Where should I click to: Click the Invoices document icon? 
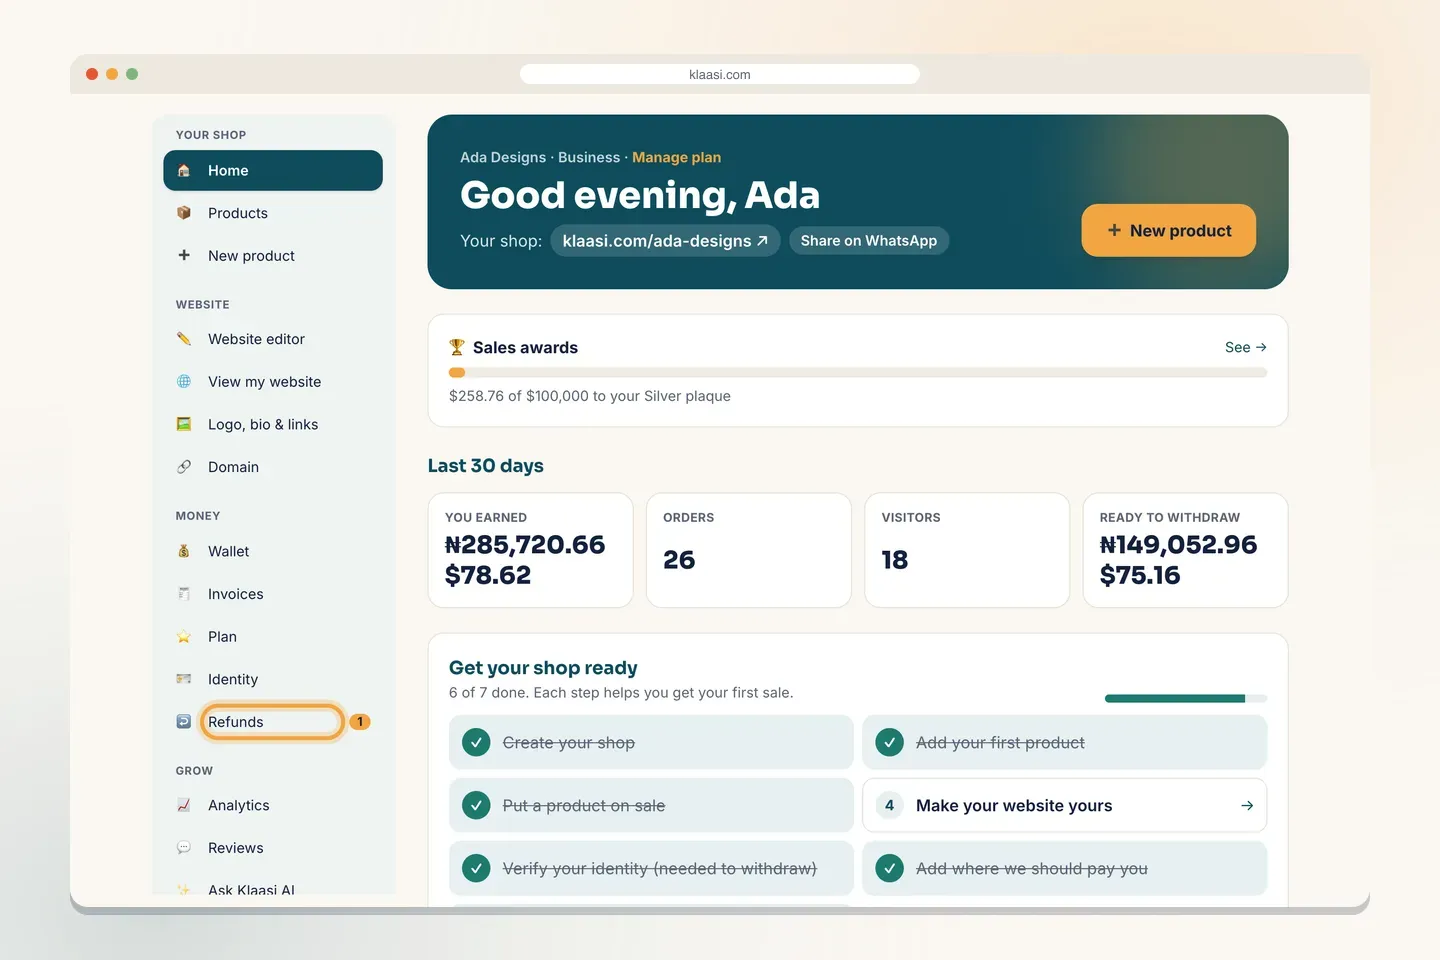click(184, 594)
